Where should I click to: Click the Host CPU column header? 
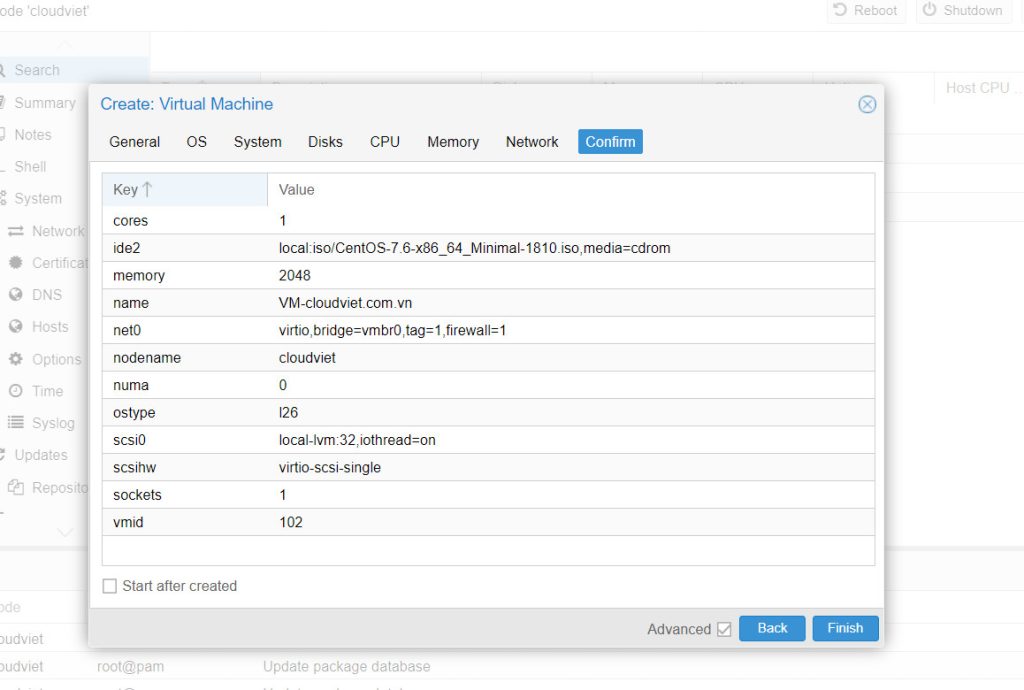pos(978,87)
